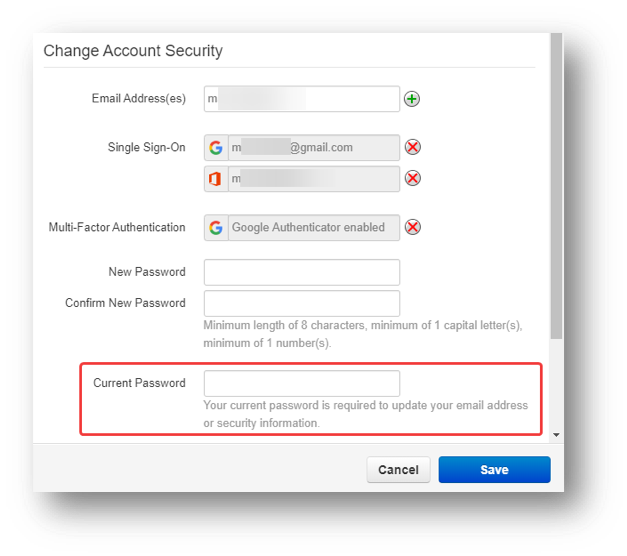Focus the Confirm New Password field

tap(301, 303)
